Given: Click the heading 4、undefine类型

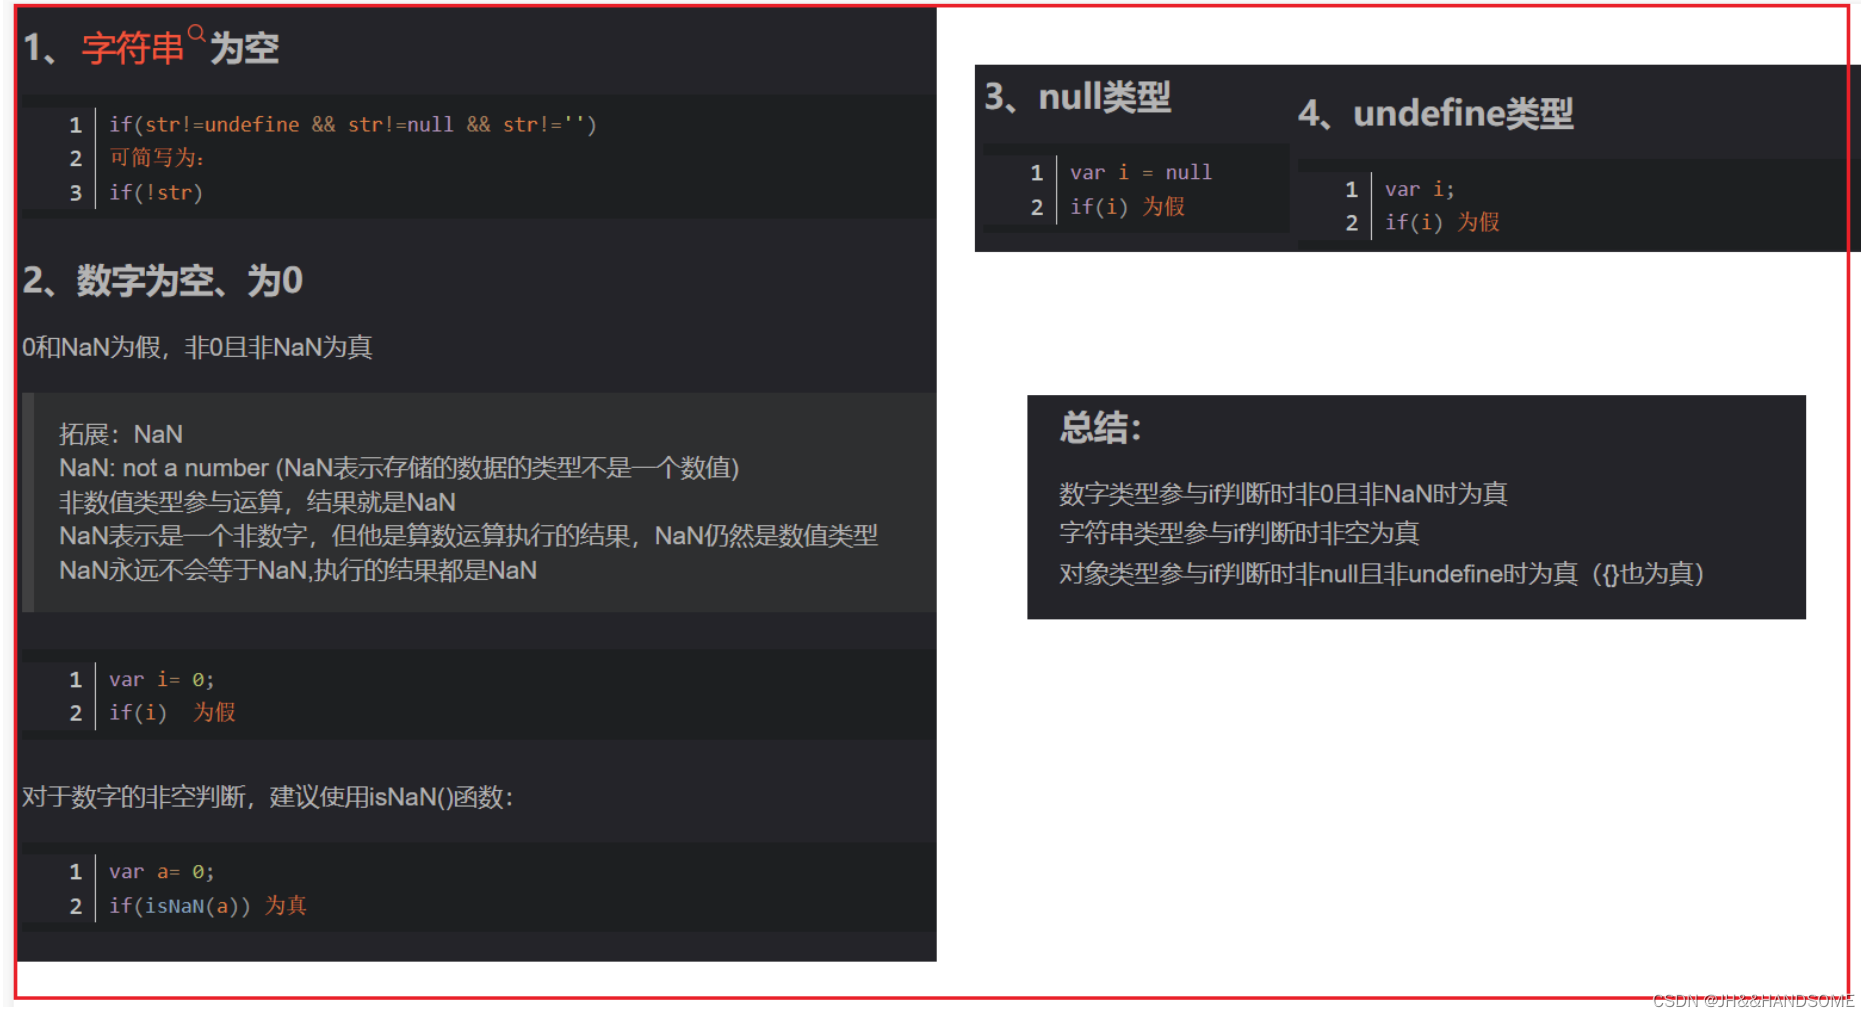Looking at the screenshot, I should click(1436, 114).
